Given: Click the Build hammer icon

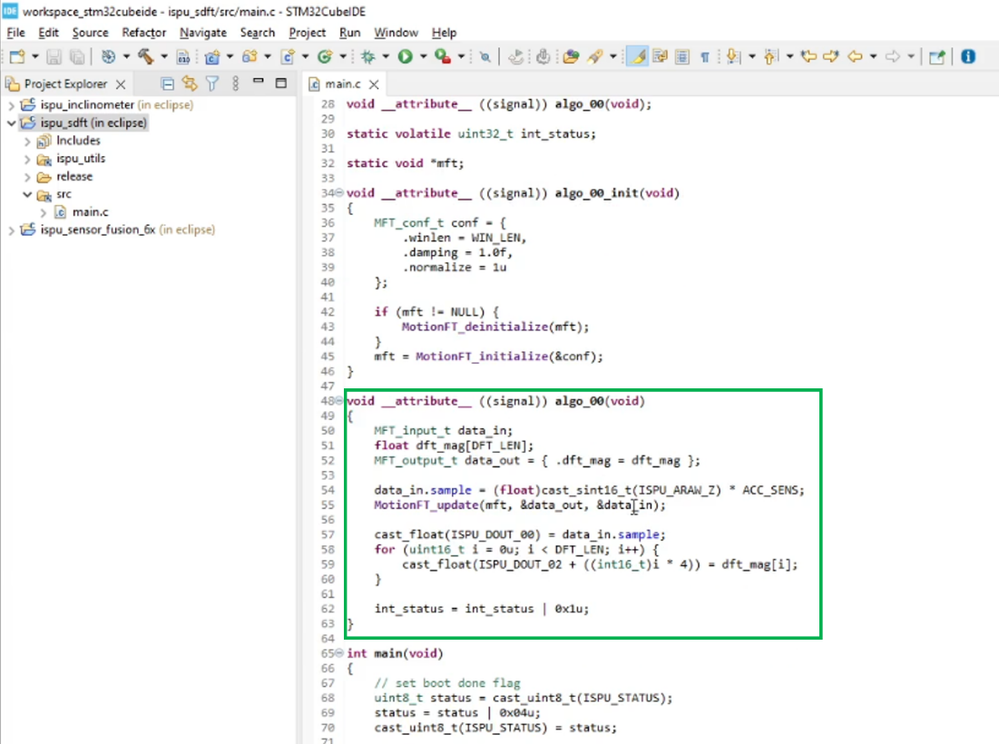Looking at the screenshot, I should [146, 57].
